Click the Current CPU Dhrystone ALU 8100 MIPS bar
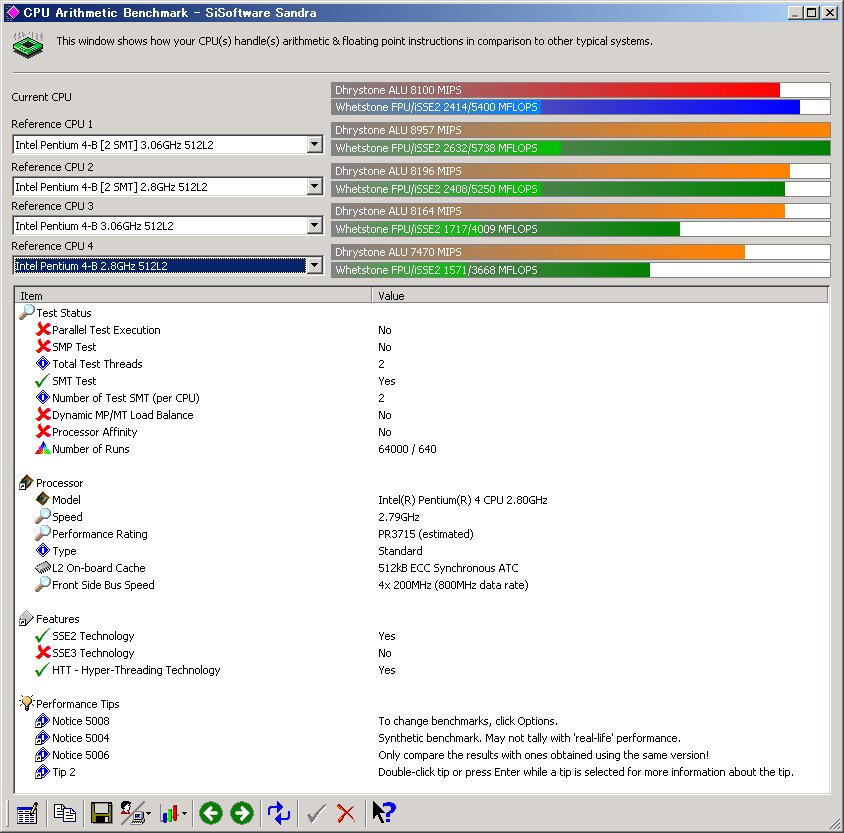Image resolution: width=844 pixels, height=833 pixels. click(580, 90)
